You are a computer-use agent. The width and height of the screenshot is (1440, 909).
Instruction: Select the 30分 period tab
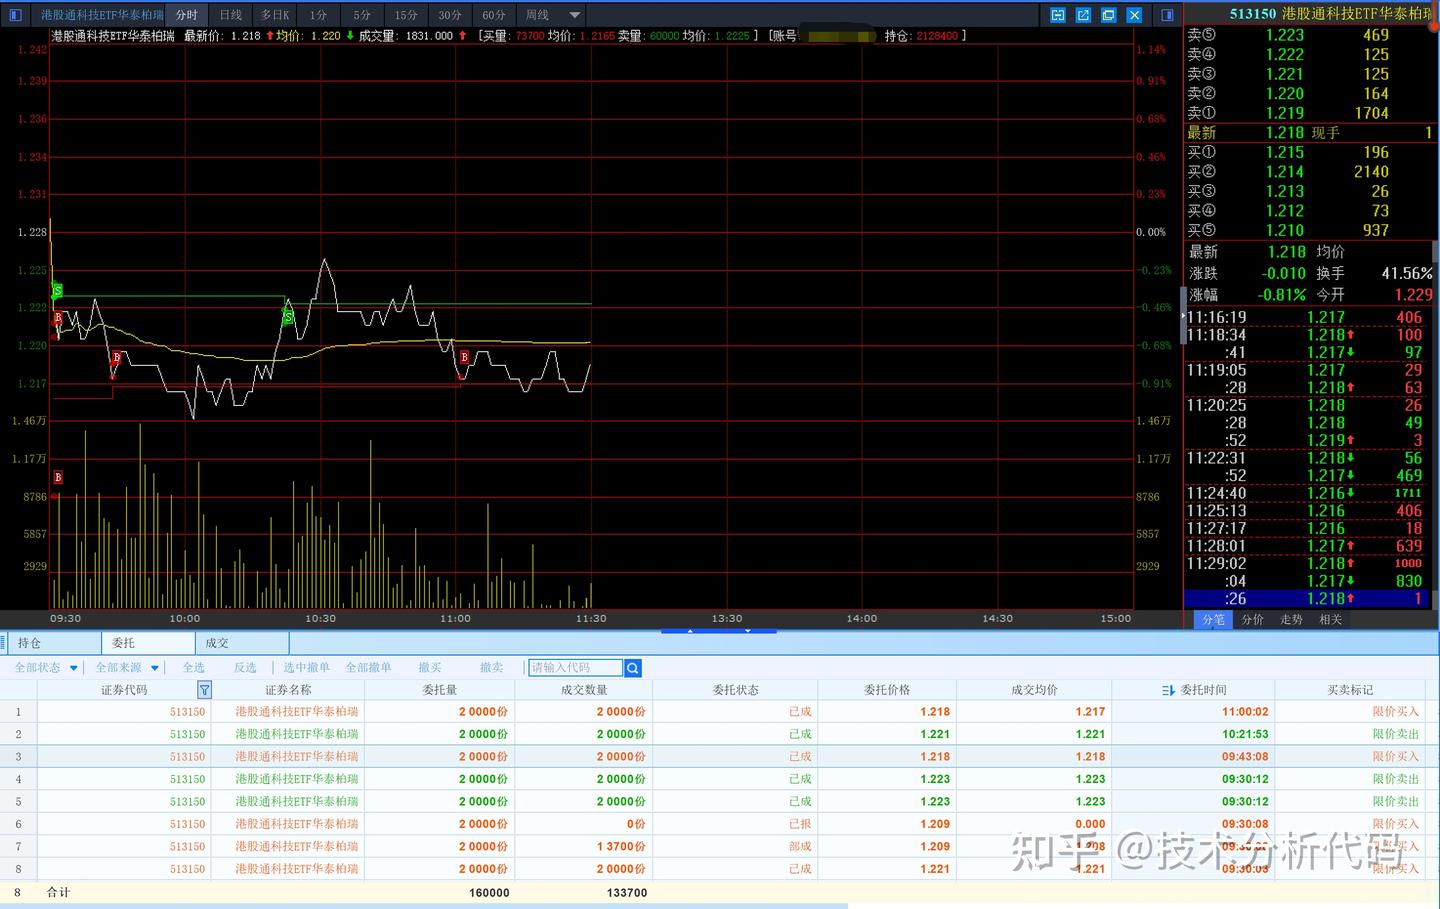pos(450,15)
